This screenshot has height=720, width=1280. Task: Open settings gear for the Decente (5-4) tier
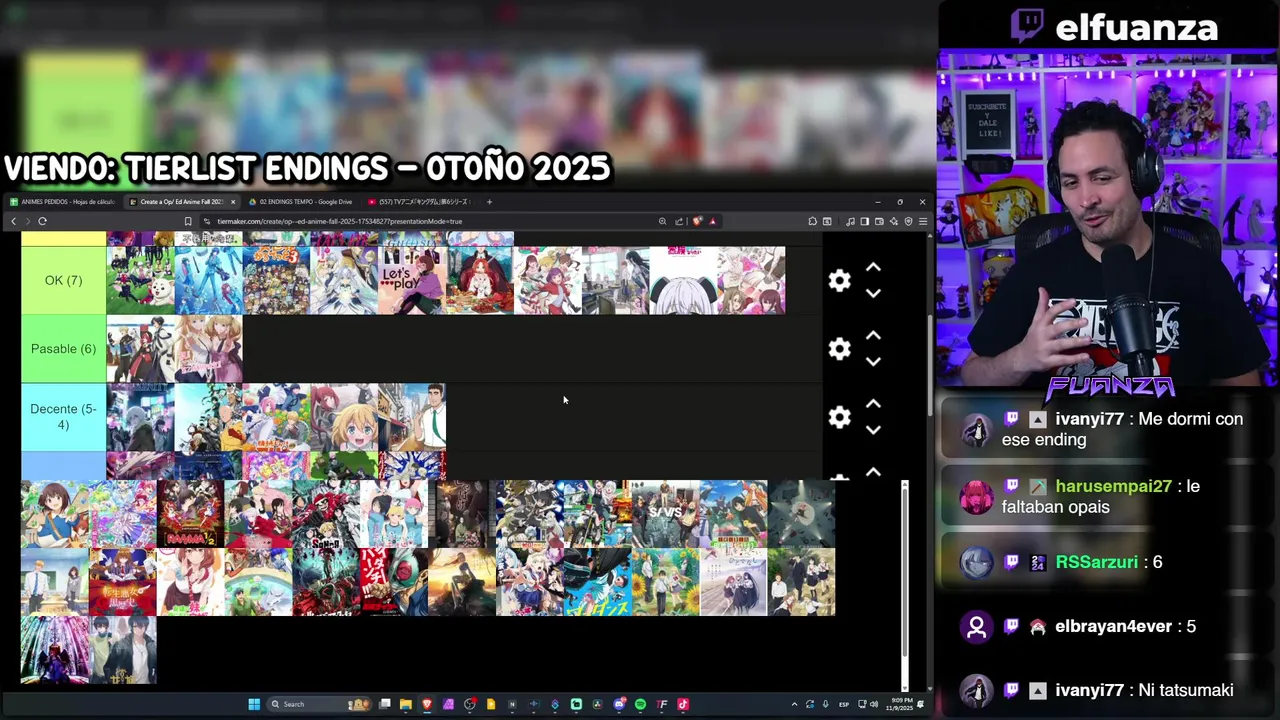coord(839,417)
